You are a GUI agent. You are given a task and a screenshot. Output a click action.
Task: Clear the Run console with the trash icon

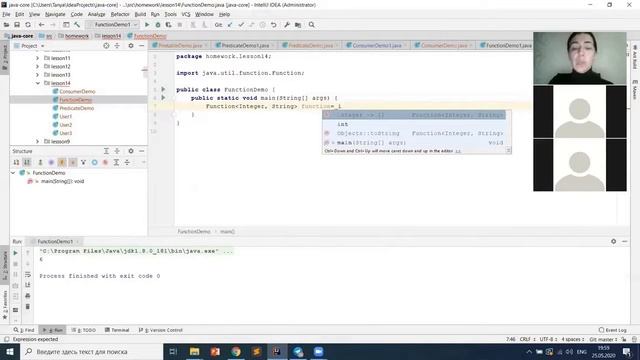pyautogui.click(x=28, y=307)
